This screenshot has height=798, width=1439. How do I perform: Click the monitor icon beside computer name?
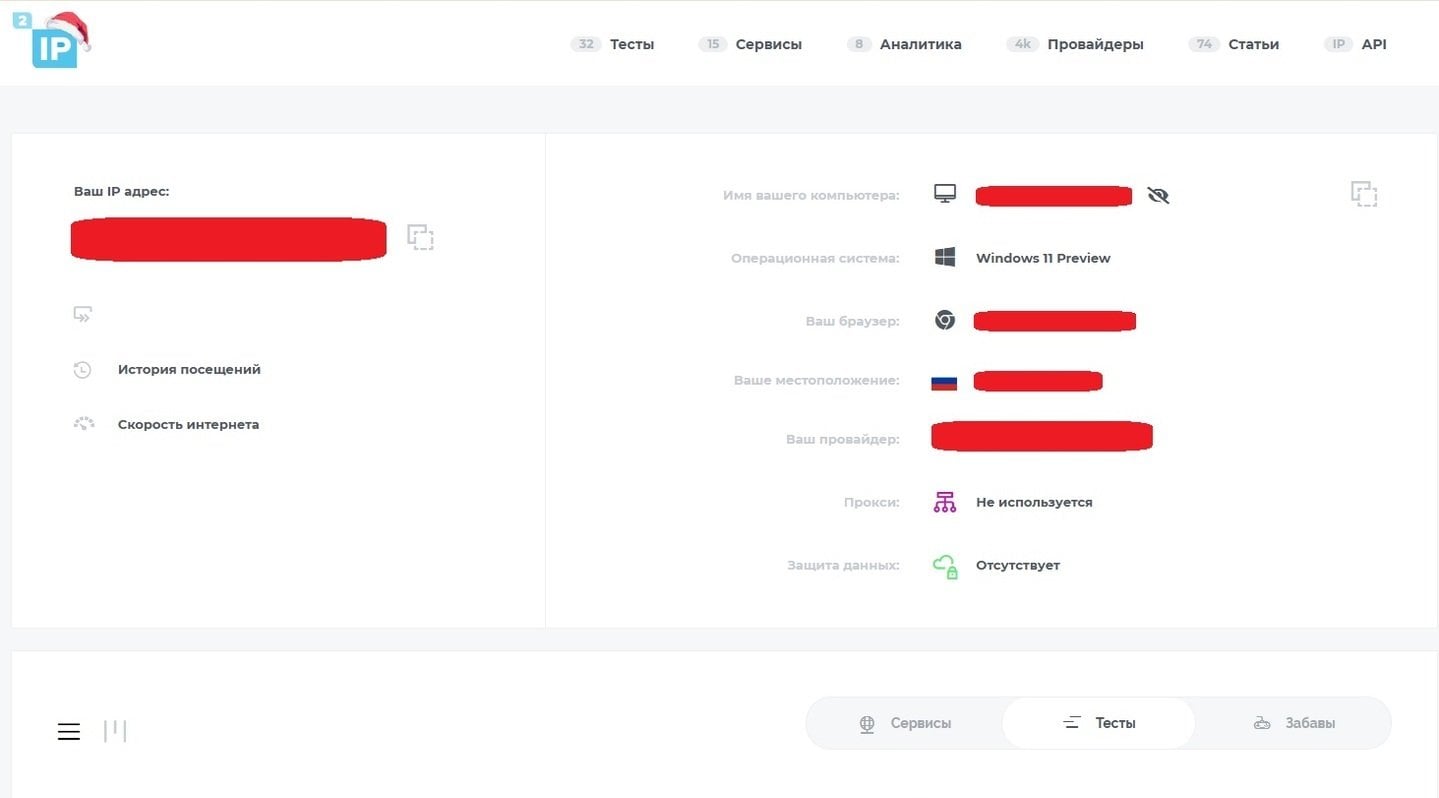tap(944, 194)
